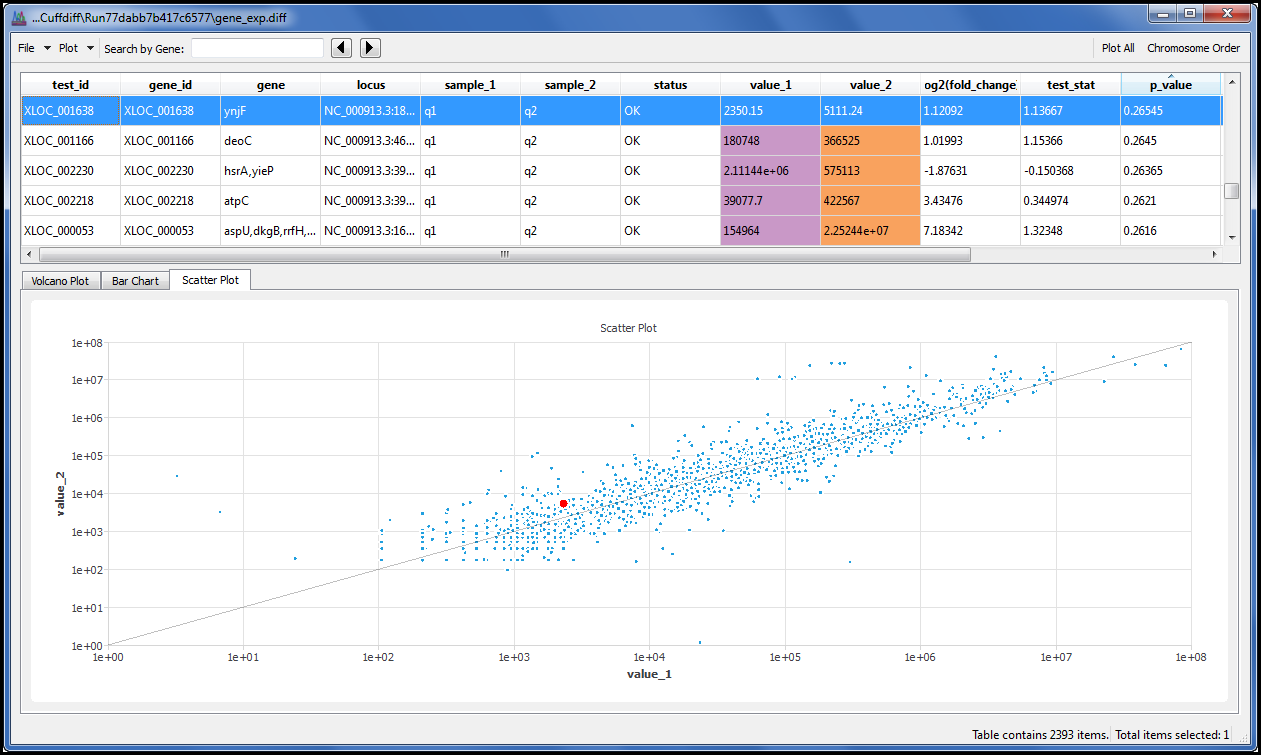Click the Chromosome Order button
The width and height of the screenshot is (1261, 755).
tap(1192, 48)
